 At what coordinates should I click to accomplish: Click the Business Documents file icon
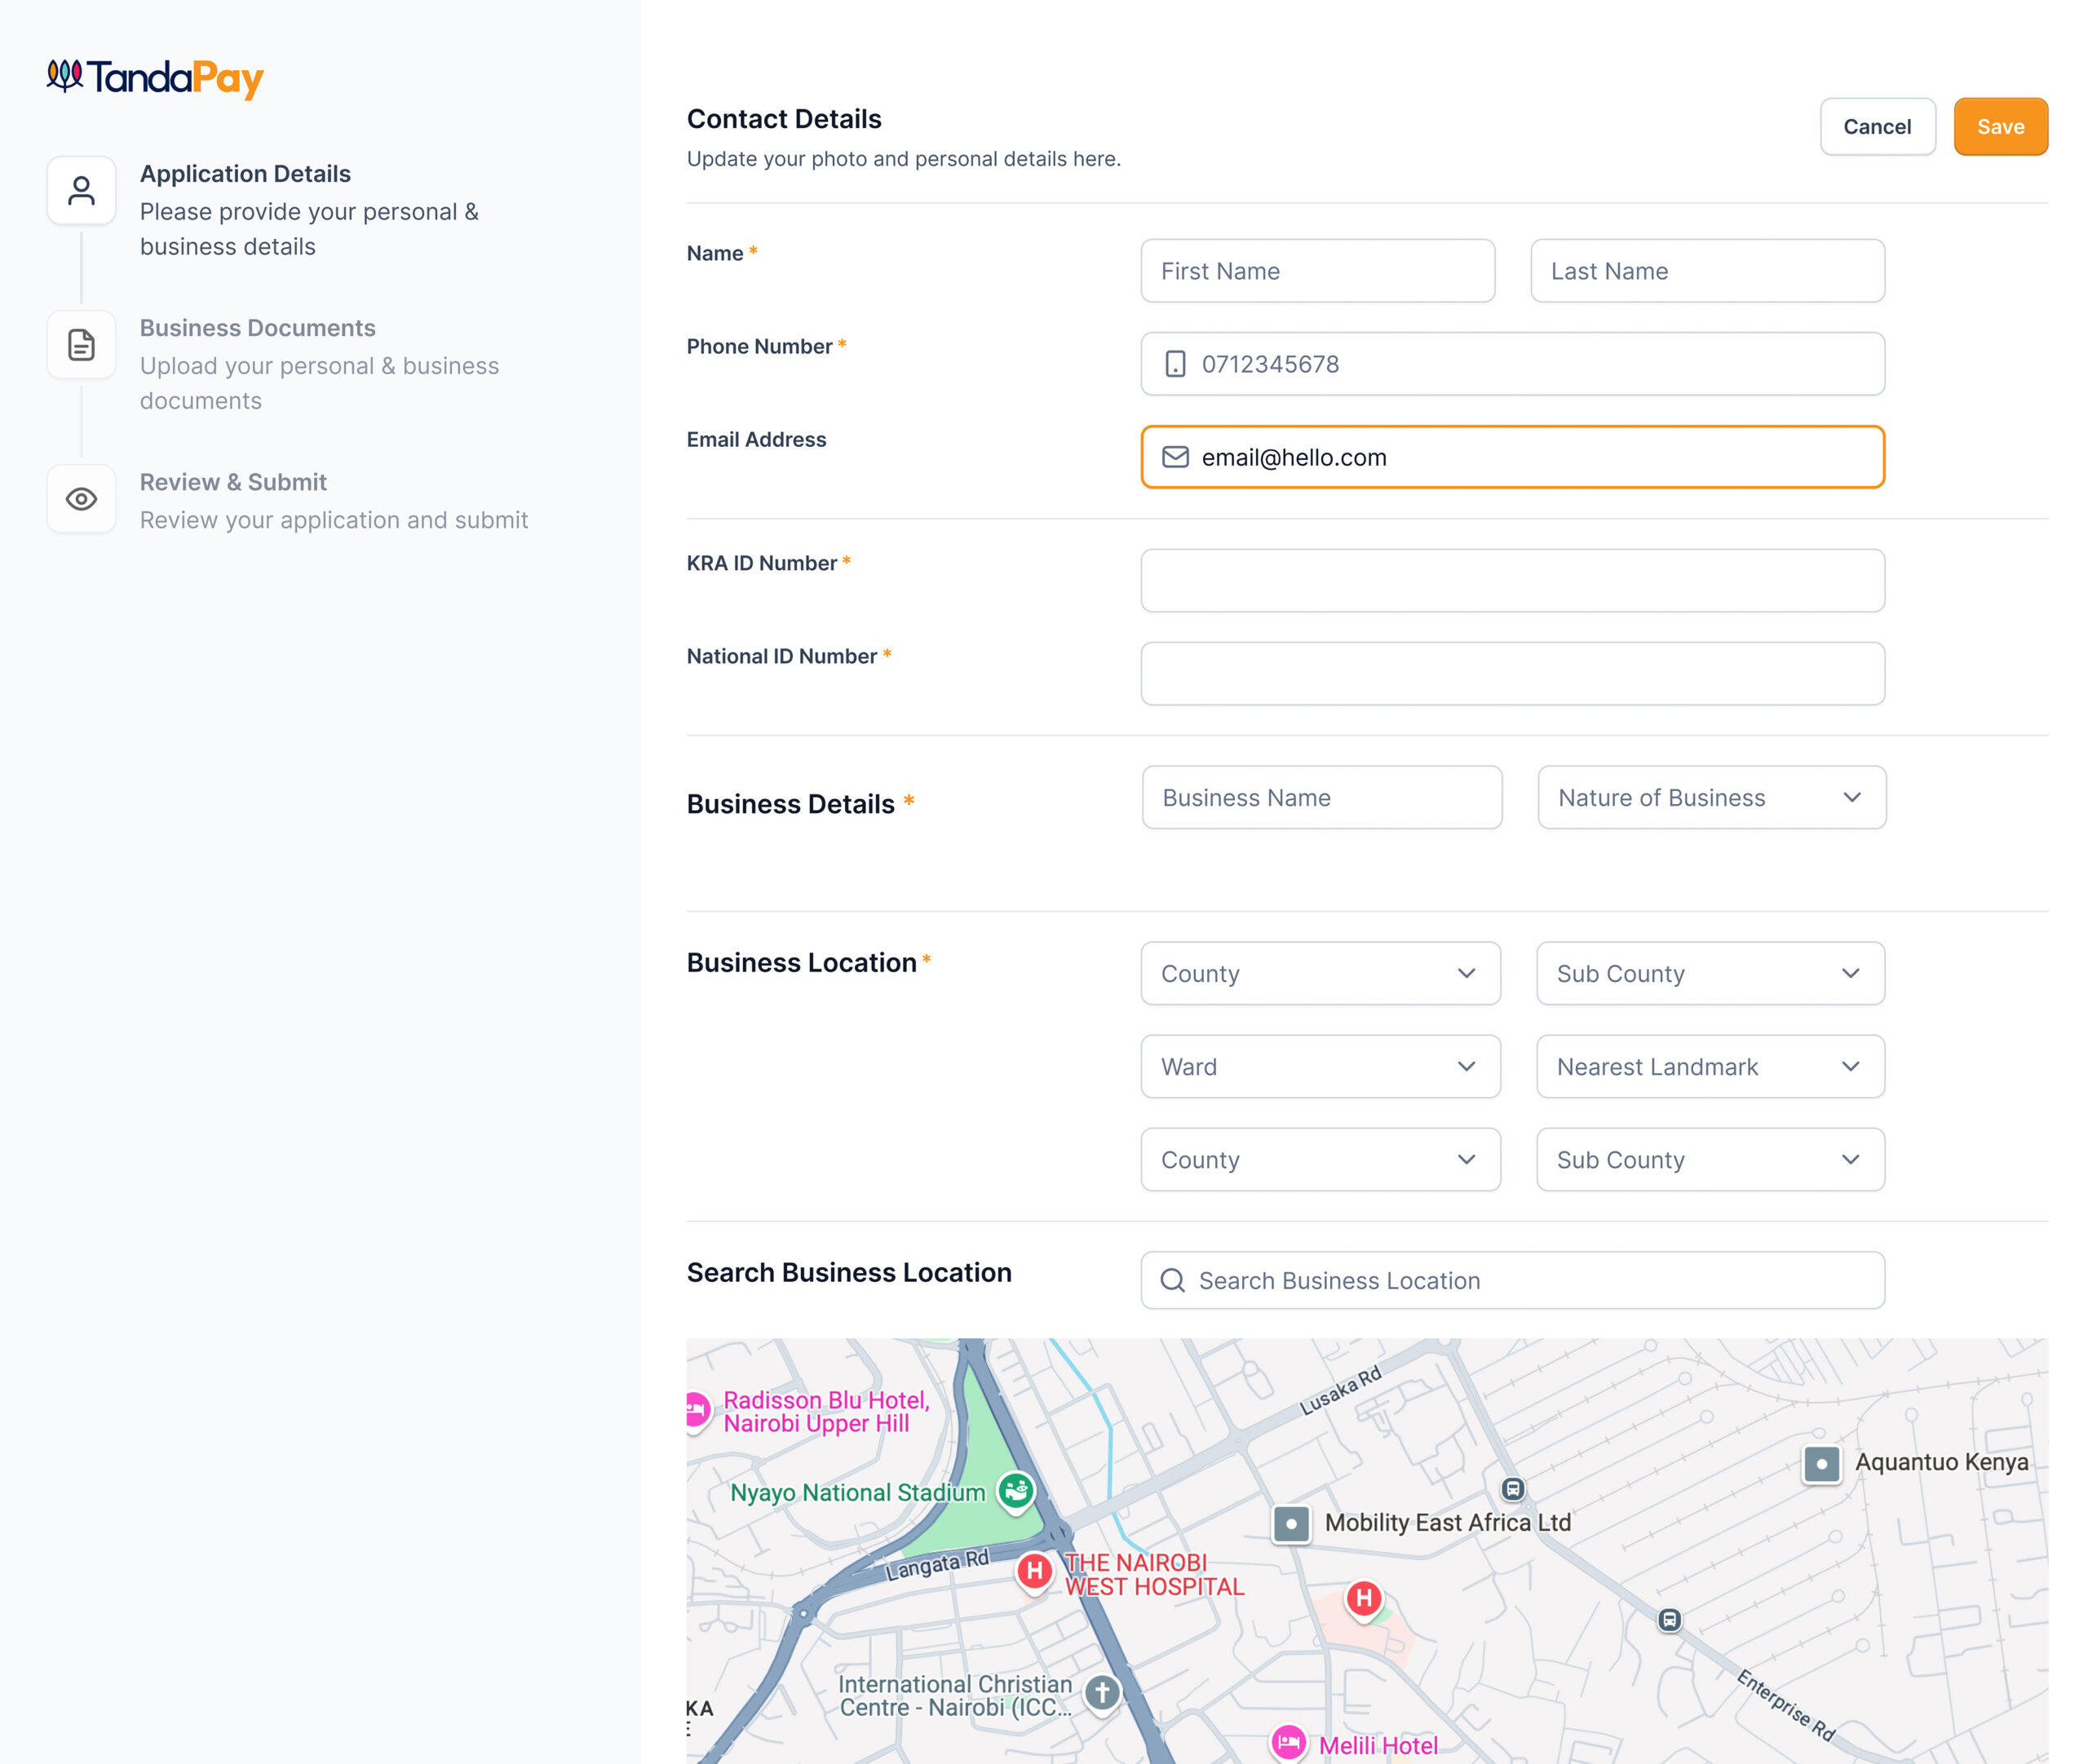coord(81,345)
